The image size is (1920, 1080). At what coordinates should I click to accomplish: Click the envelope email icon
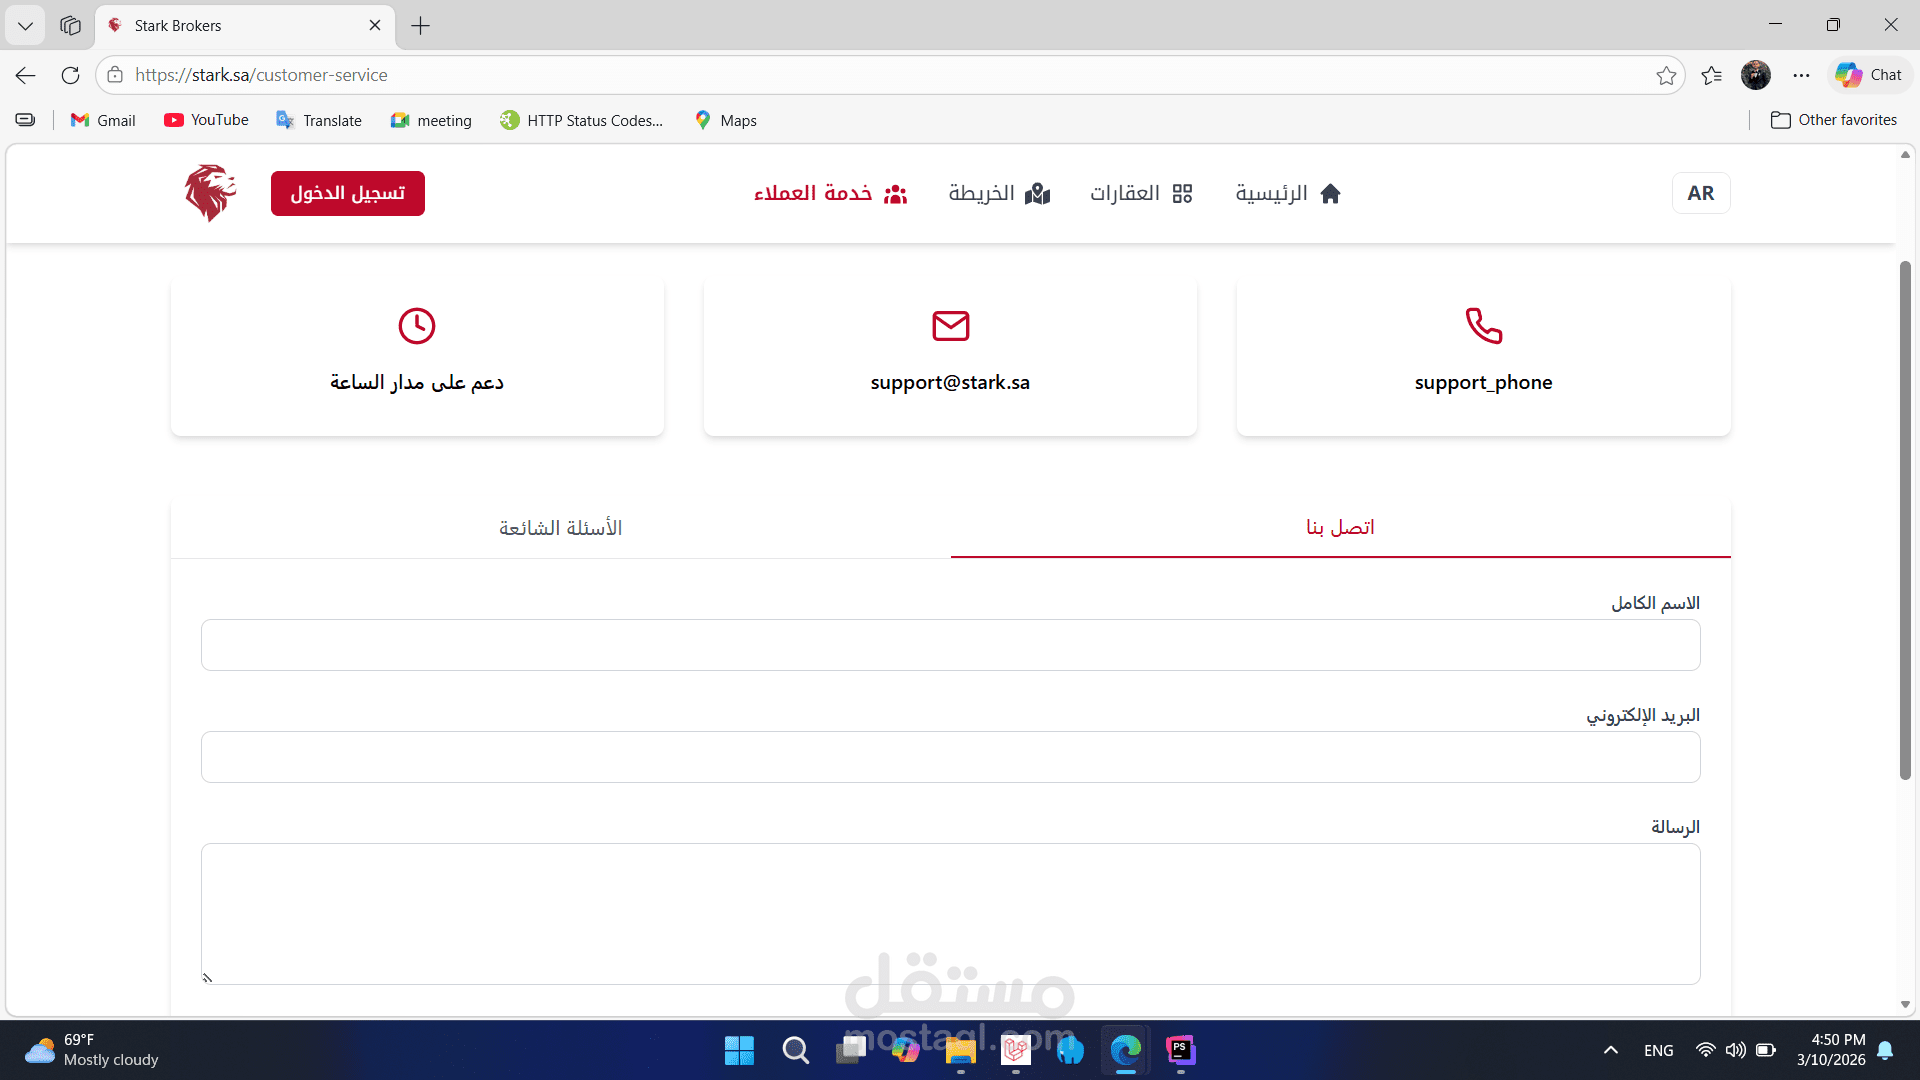[x=950, y=325]
